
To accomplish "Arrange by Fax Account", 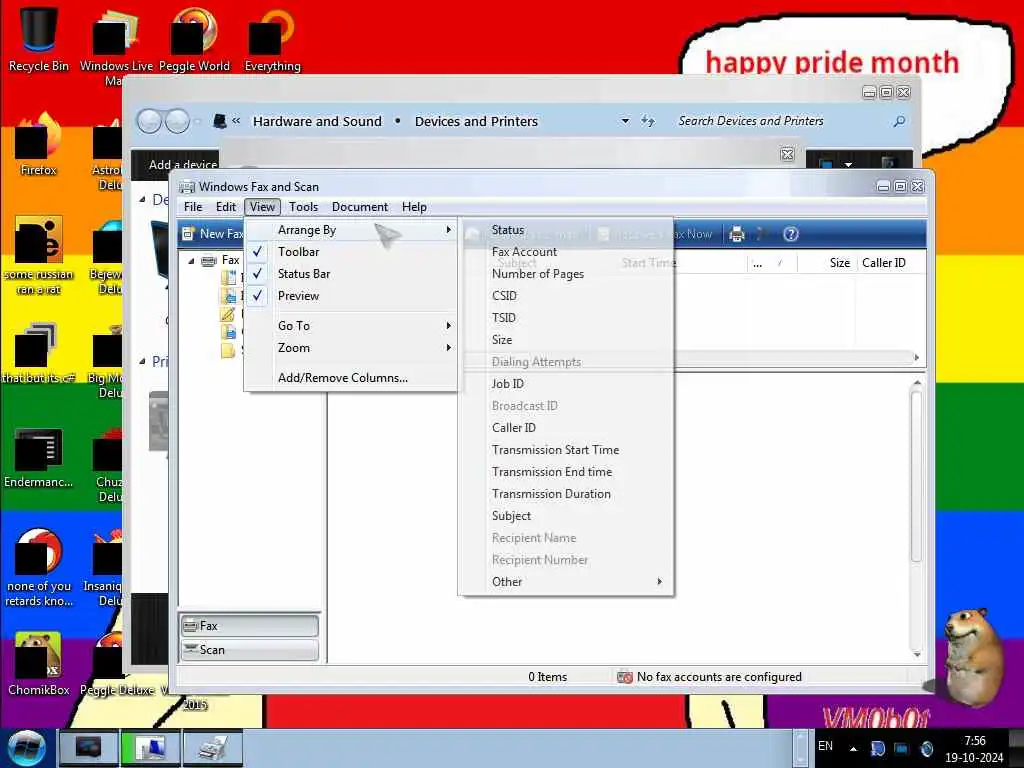I will [566, 251].
